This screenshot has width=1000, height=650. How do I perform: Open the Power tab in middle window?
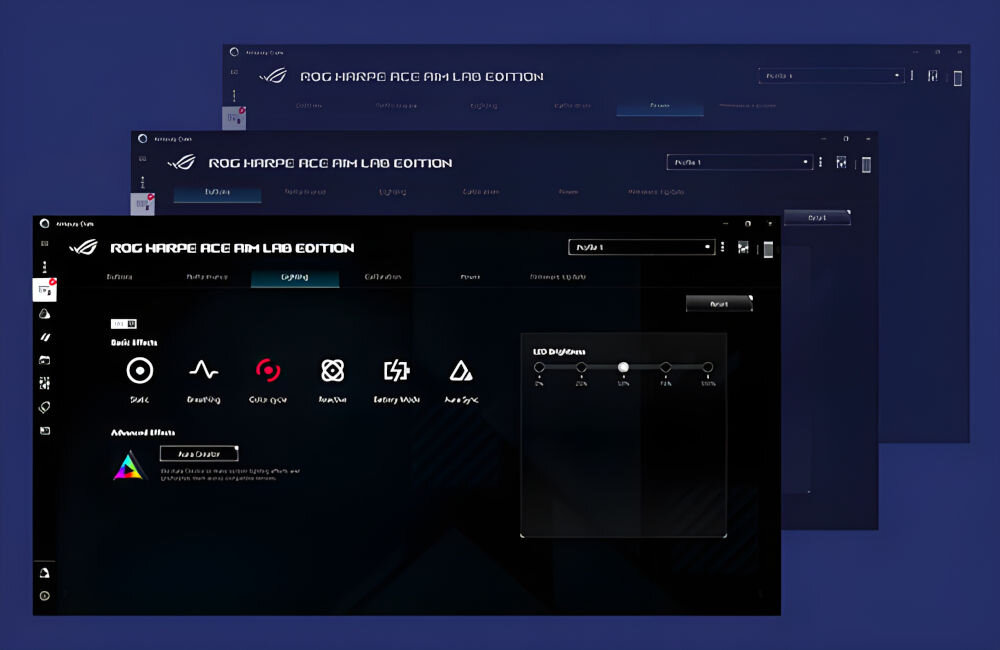click(x=568, y=191)
